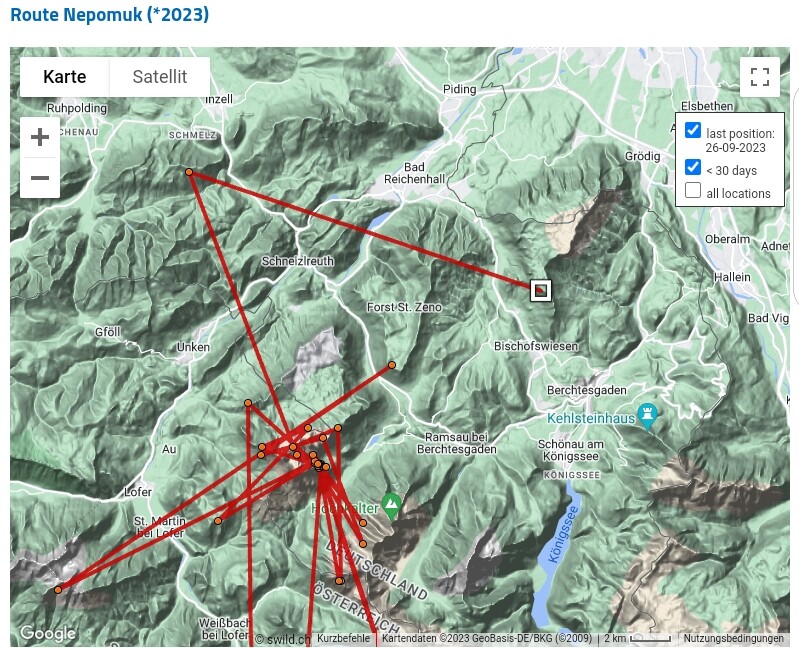Image resolution: width=799 pixels, height=648 pixels.
Task: Click the Weißbach bei Lofer label
Action: pos(224,629)
